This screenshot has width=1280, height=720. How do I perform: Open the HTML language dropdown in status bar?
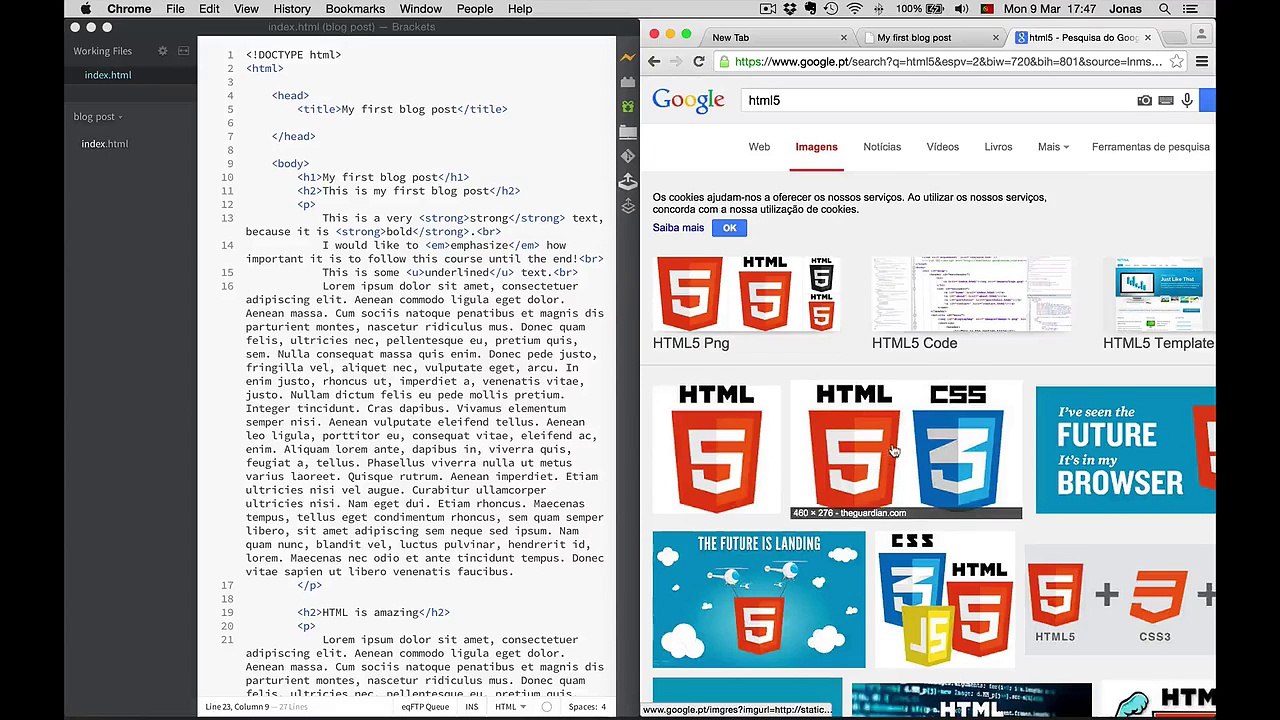pyautogui.click(x=510, y=707)
